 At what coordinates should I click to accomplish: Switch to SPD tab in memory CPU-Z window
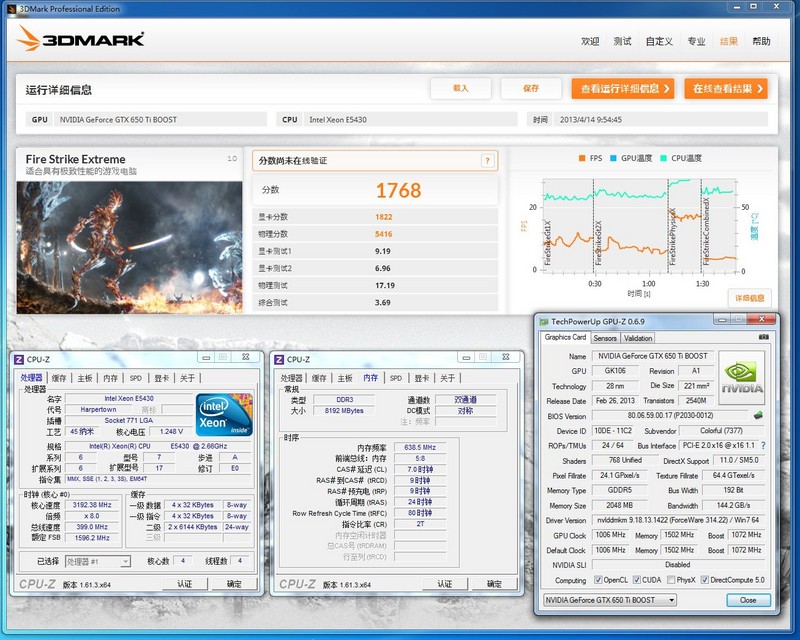coord(396,378)
